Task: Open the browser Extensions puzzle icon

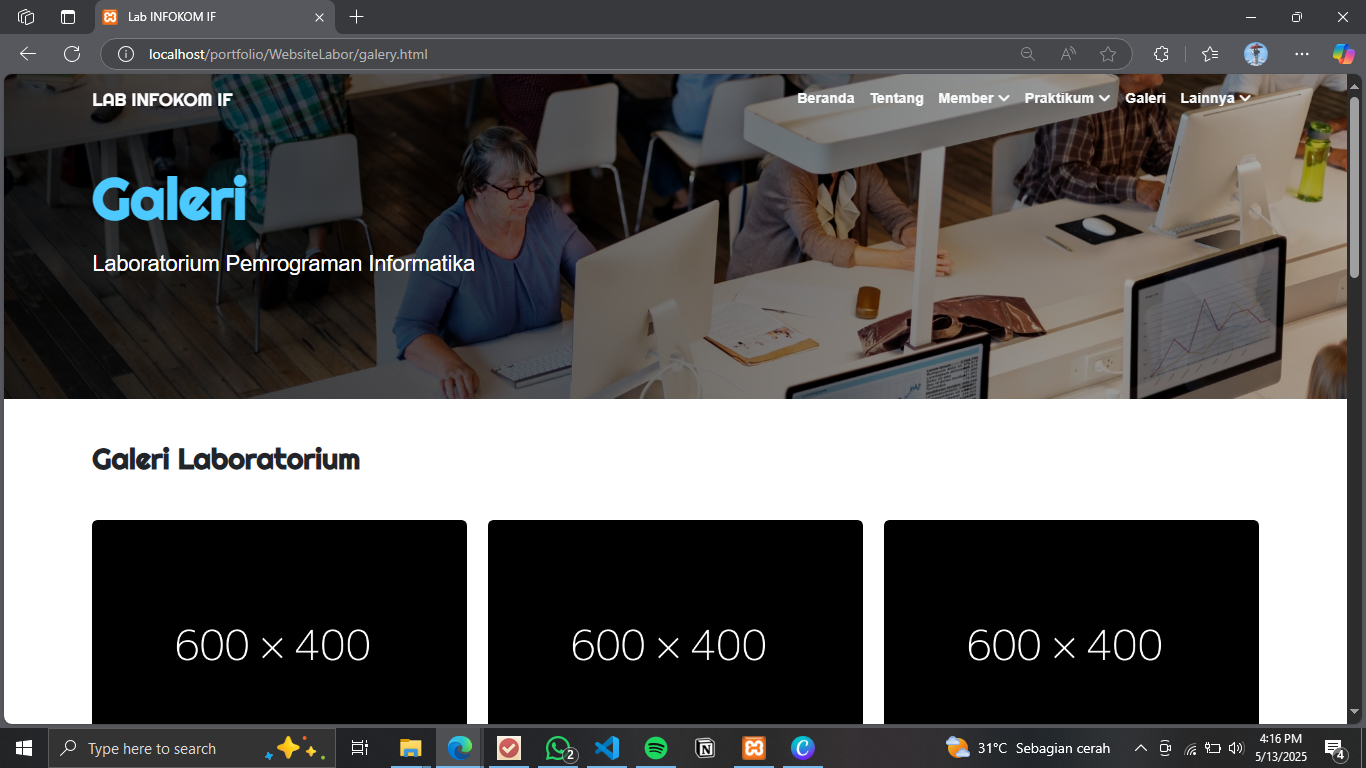Action: coord(1161,54)
